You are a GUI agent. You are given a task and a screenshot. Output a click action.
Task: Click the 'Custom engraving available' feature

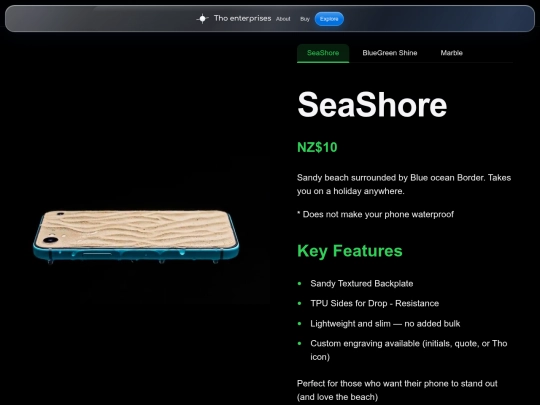408,350
